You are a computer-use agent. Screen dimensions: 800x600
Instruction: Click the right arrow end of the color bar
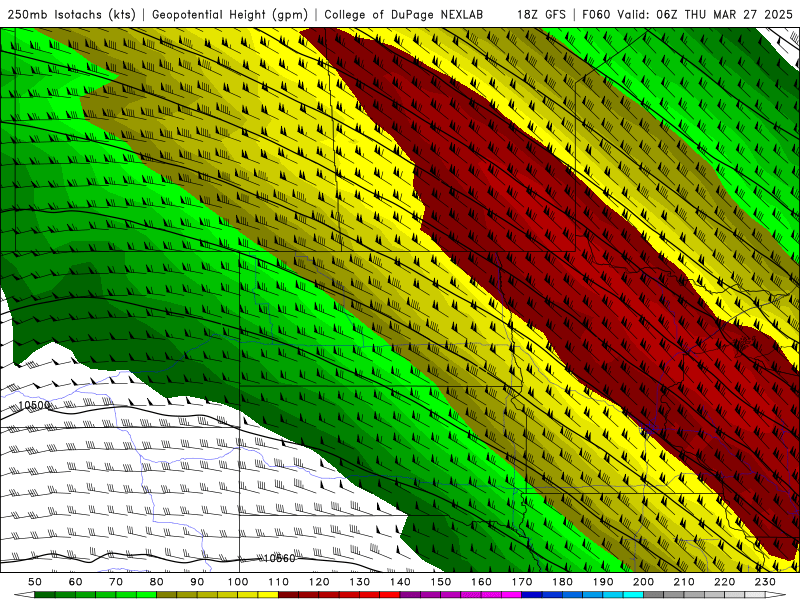tap(776, 595)
